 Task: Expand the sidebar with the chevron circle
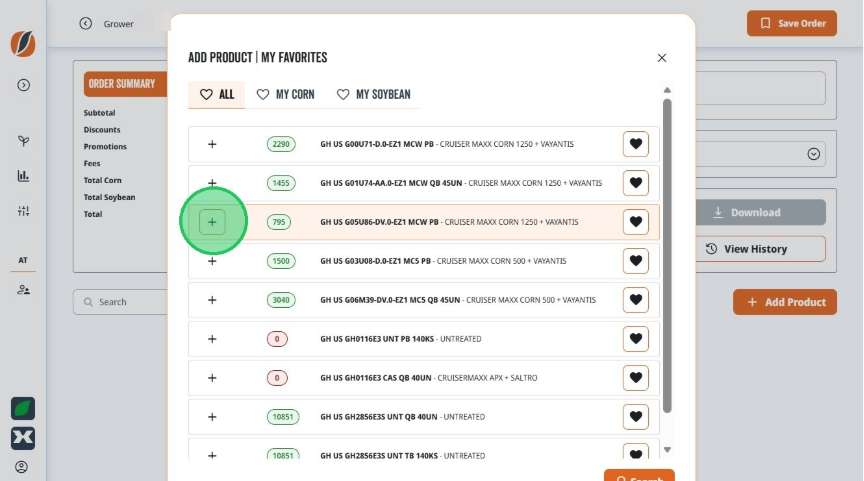[x=23, y=85]
